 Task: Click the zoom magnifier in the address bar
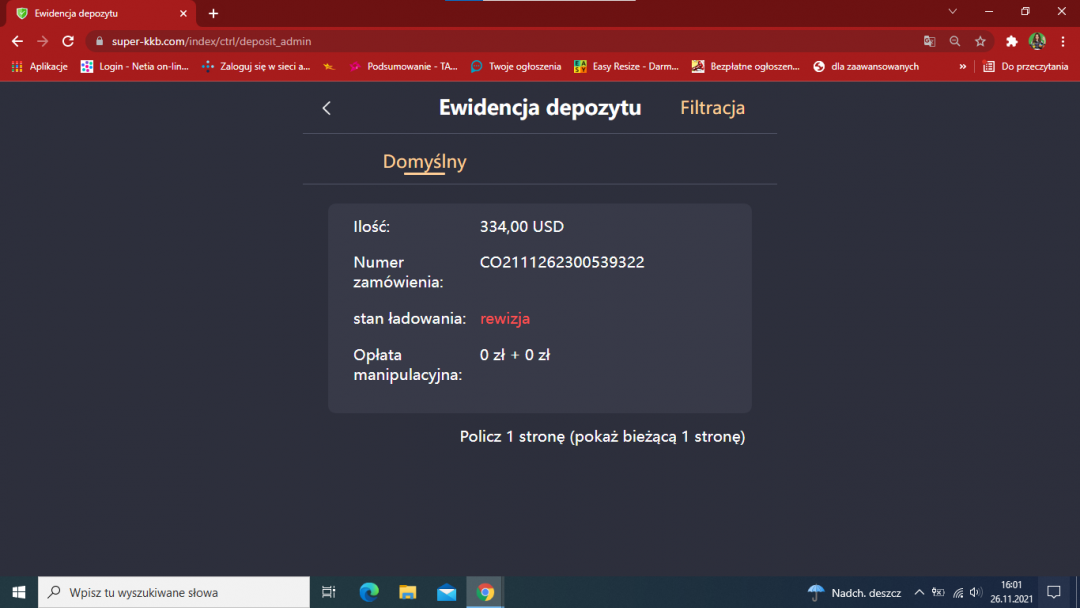(x=953, y=42)
